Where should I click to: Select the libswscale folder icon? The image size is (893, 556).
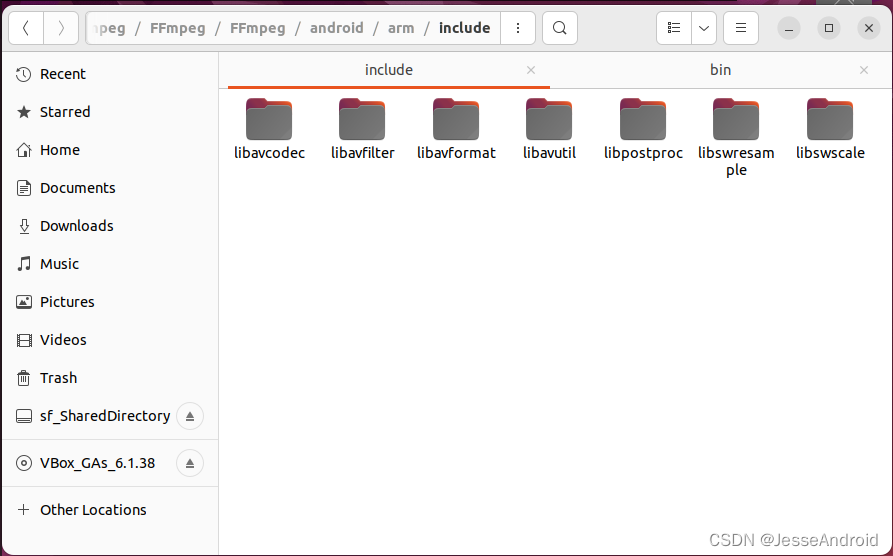click(830, 120)
